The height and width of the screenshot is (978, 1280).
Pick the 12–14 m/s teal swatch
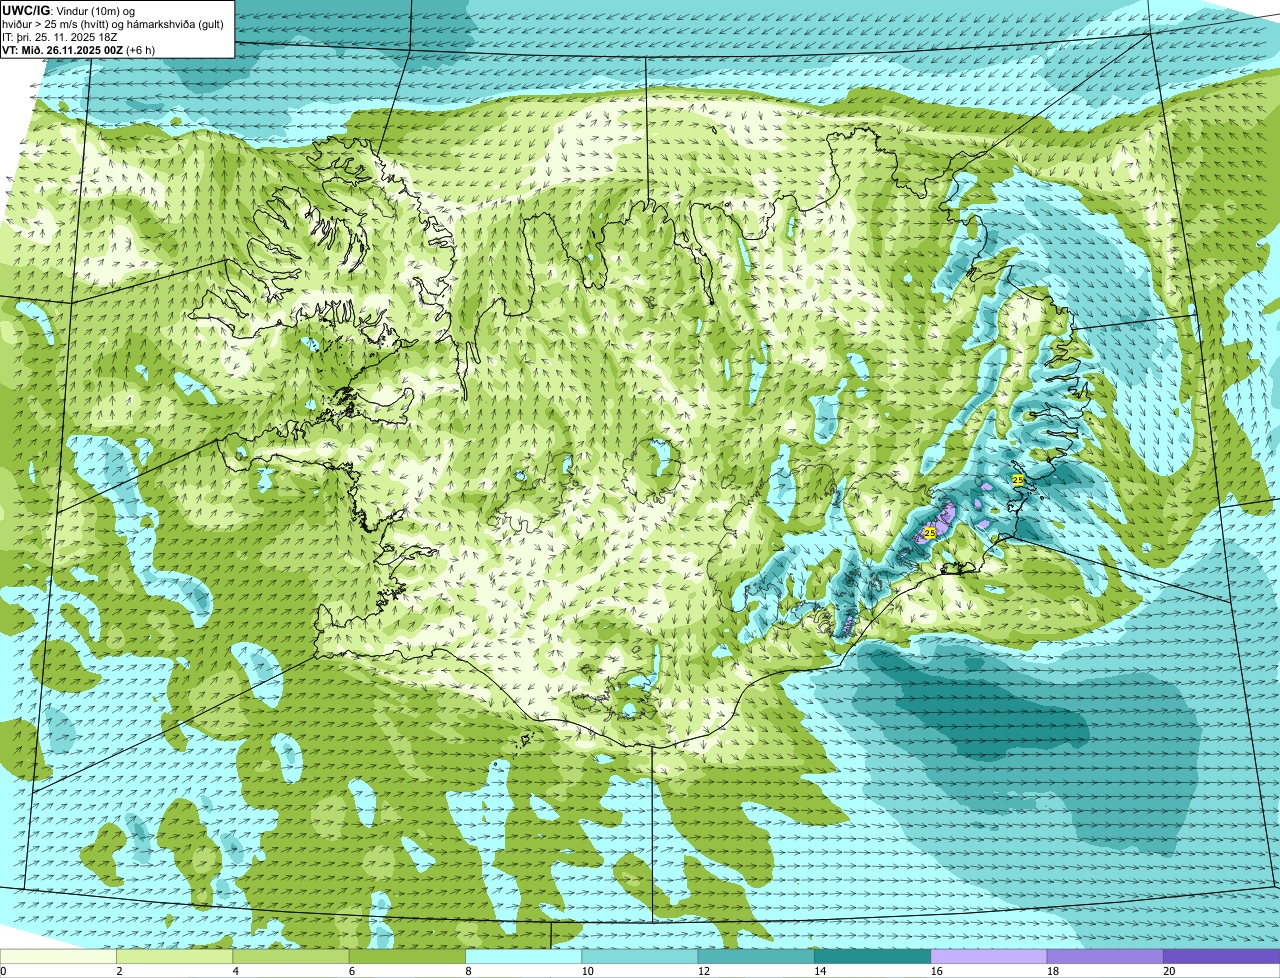click(756, 957)
